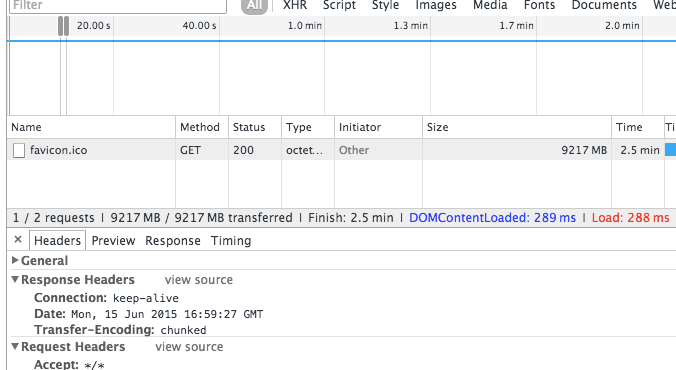Select the All filter button
This screenshot has height=370, width=676.
pos(254,6)
